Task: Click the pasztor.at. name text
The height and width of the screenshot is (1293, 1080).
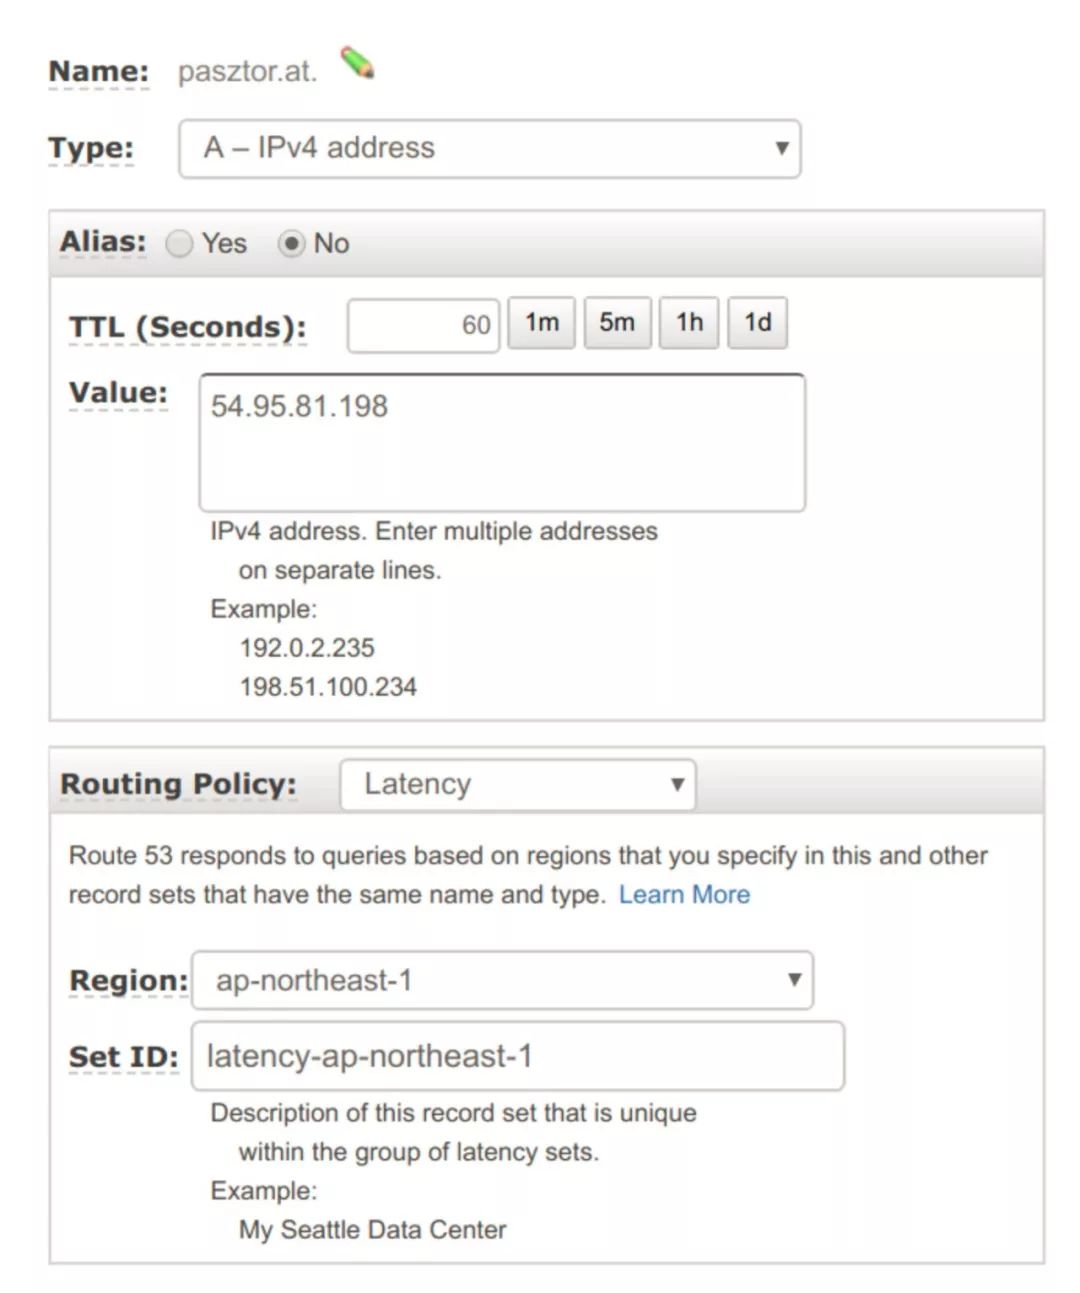Action: click(247, 72)
